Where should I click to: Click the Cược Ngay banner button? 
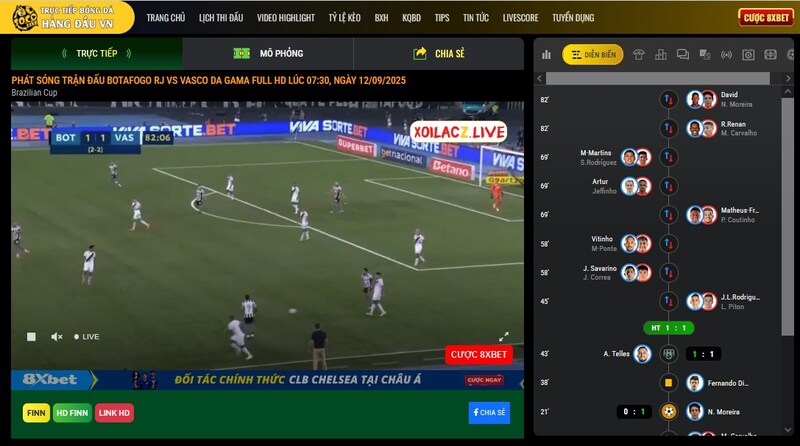pos(484,380)
